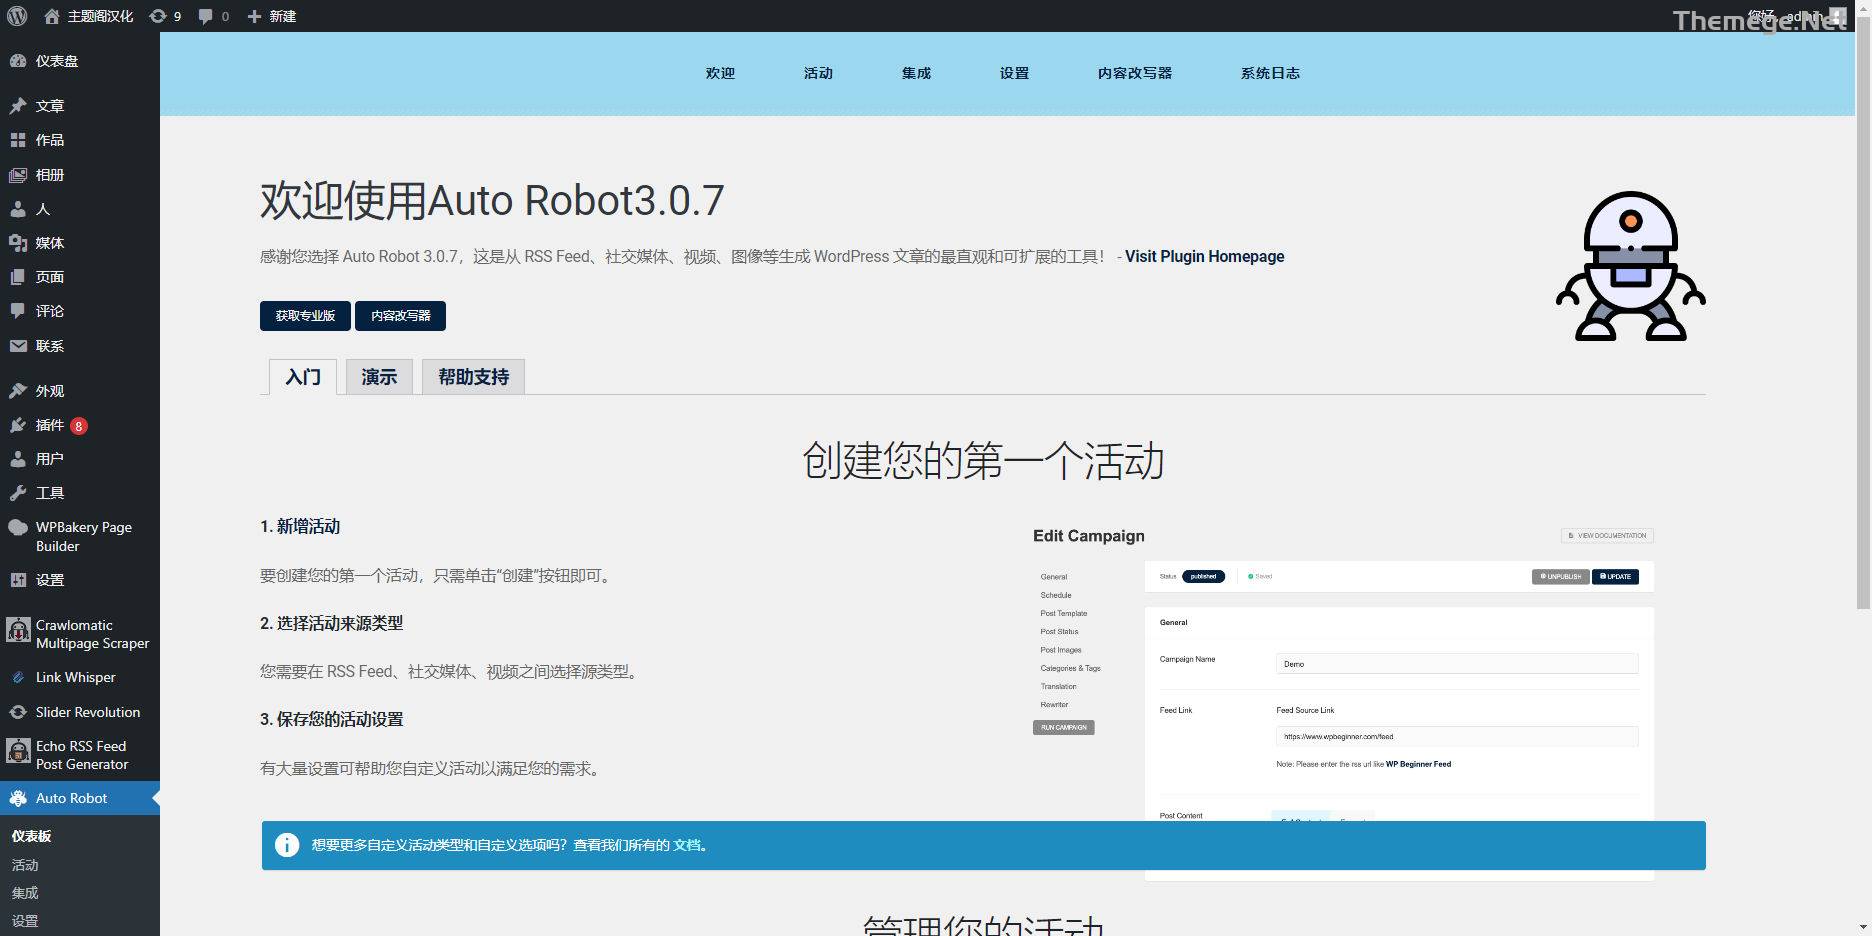Click the Slider Revolution icon

tap(18, 712)
